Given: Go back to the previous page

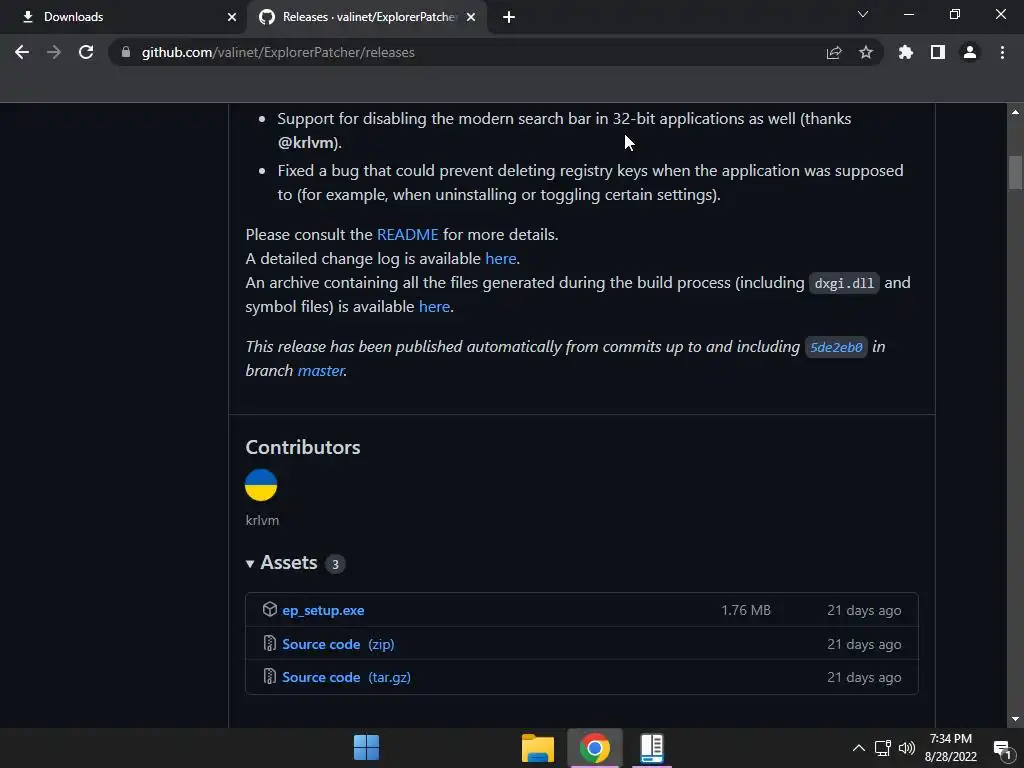Looking at the screenshot, I should pyautogui.click(x=22, y=52).
